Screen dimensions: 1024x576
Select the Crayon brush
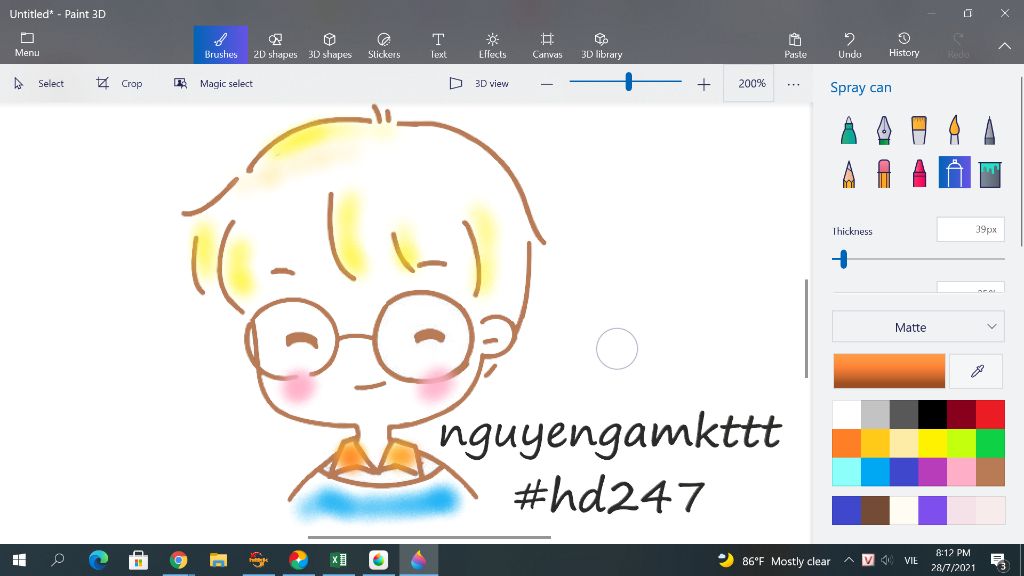(919, 173)
